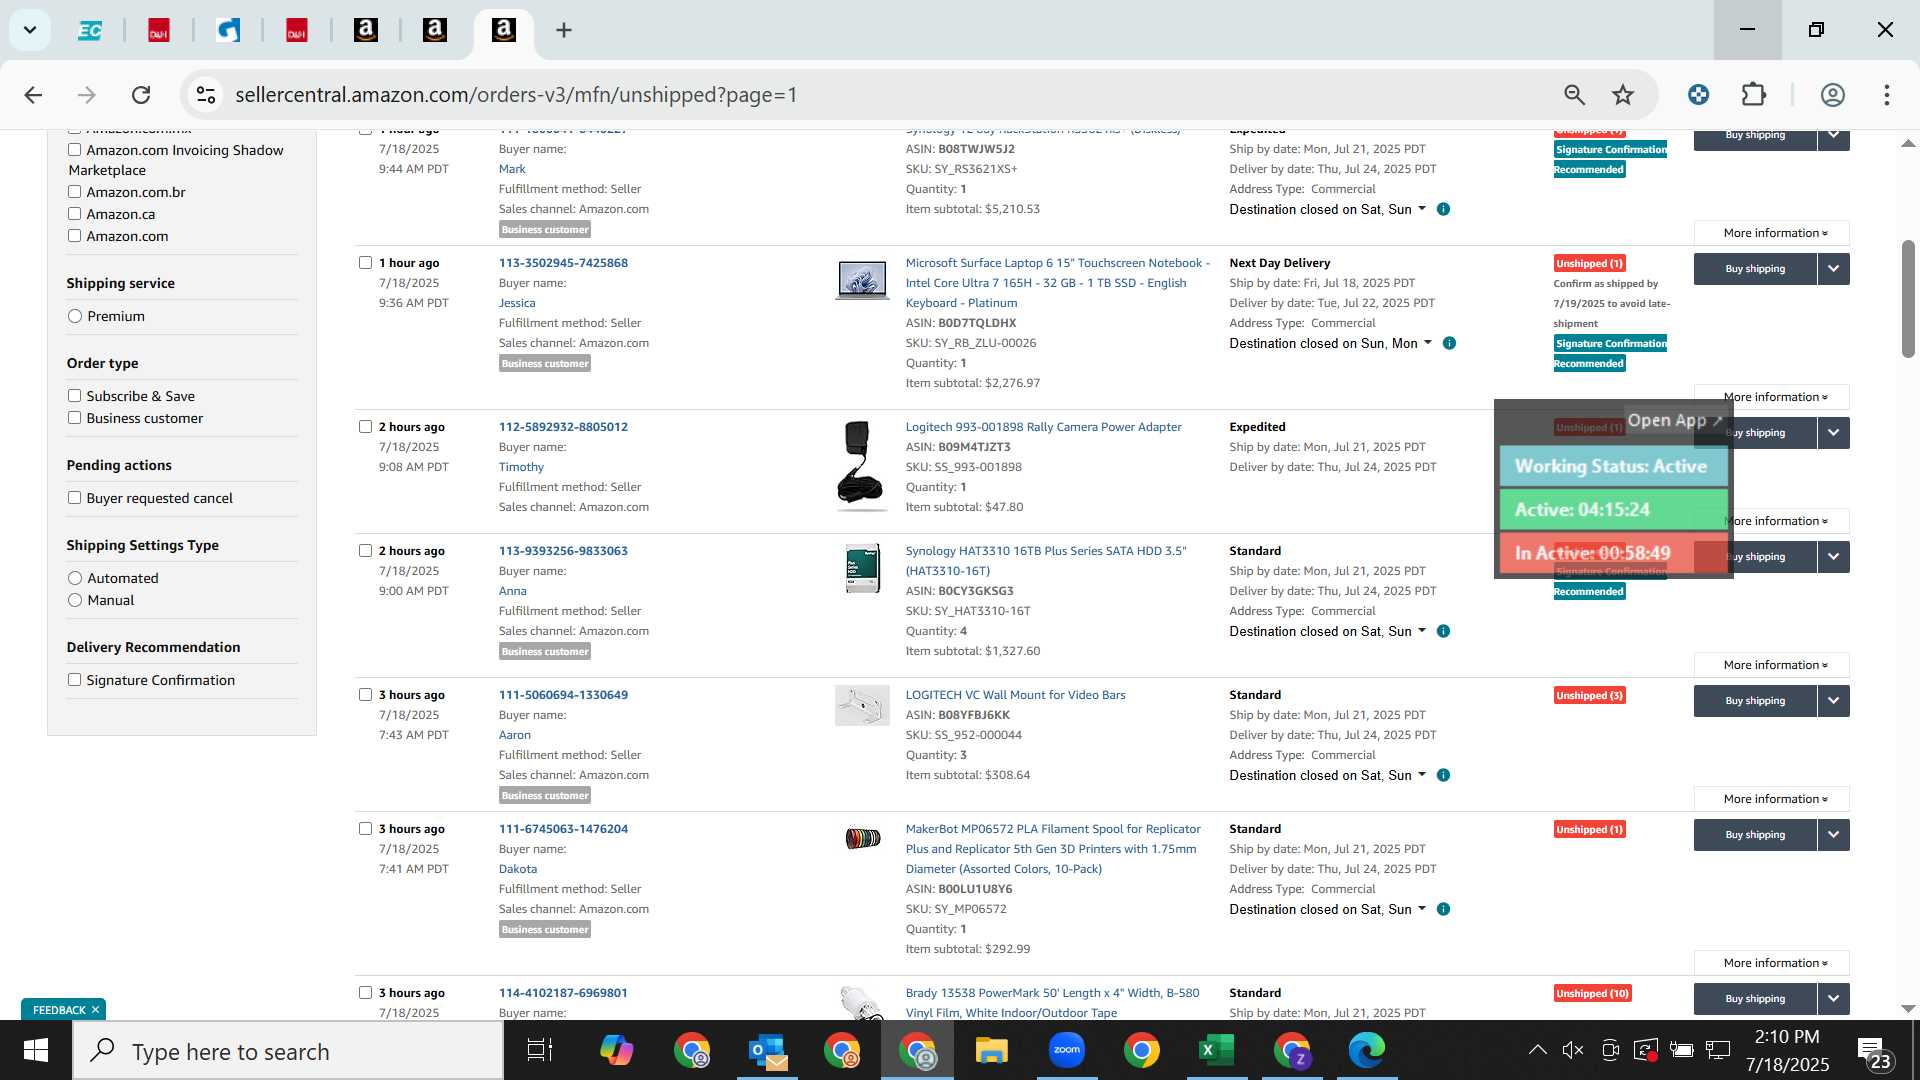Open Copilot icon on the taskbar
Screen dimensions: 1920x1080
coord(617,1050)
